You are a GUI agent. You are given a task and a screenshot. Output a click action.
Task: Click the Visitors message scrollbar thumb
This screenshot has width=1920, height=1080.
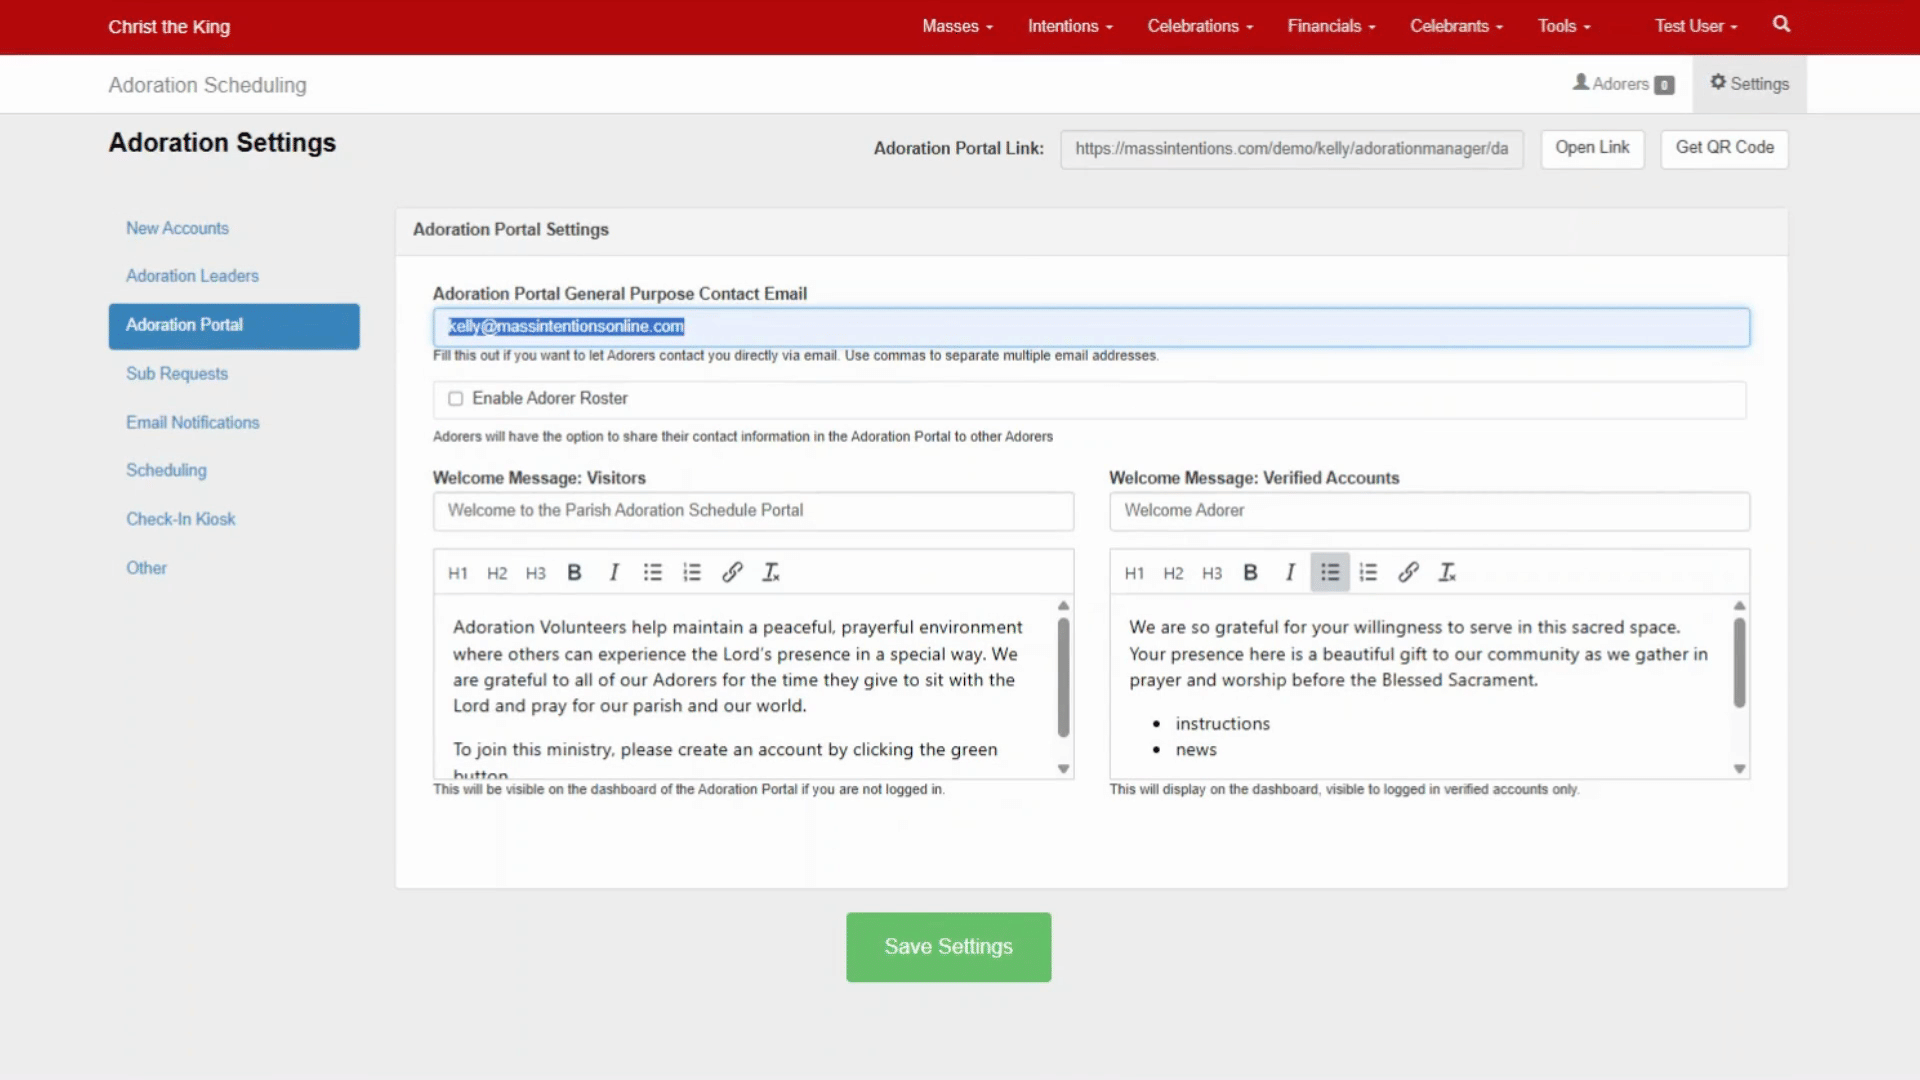coord(1063,677)
